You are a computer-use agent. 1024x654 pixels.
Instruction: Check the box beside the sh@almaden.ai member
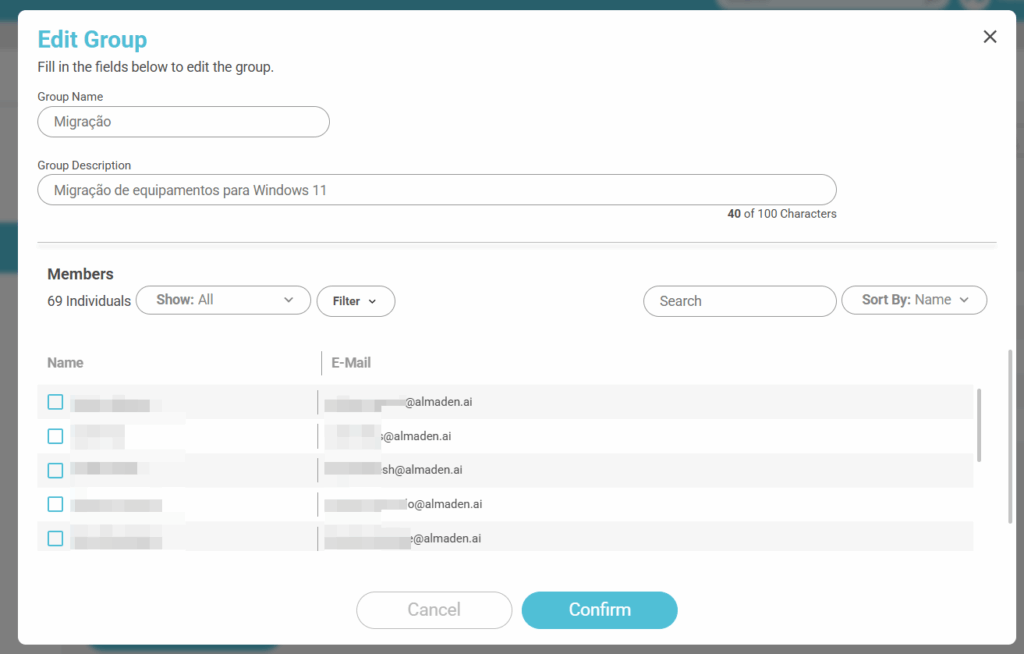coord(55,470)
